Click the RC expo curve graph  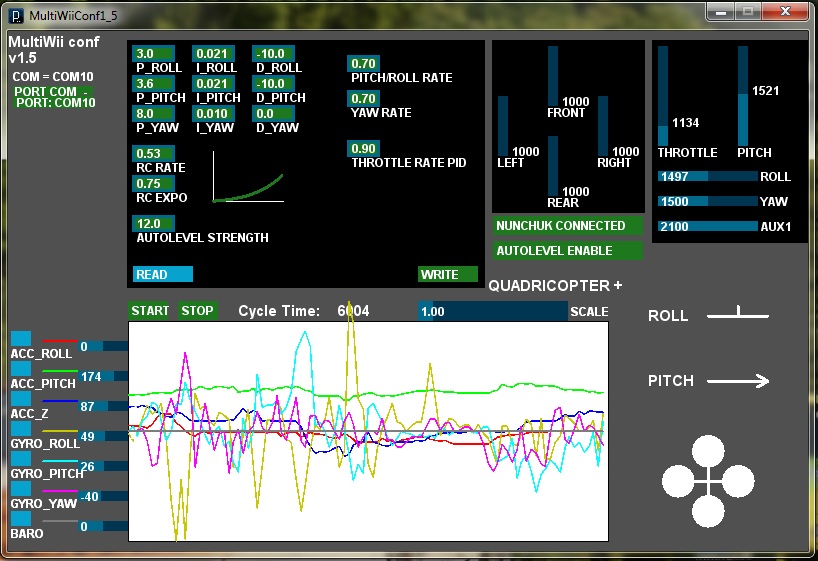[x=248, y=177]
